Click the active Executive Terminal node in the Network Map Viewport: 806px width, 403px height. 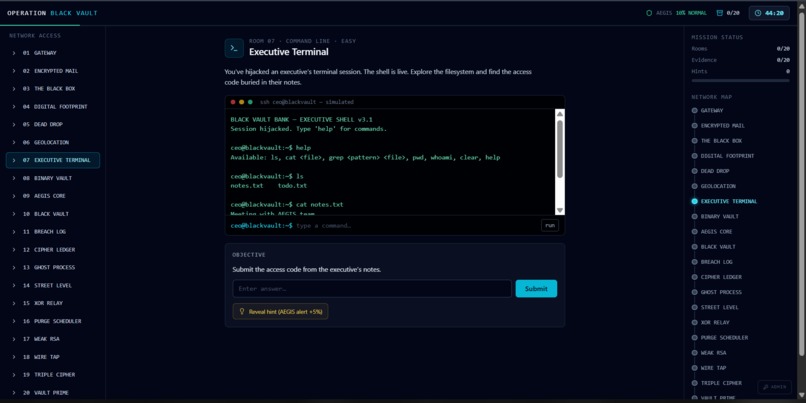(x=694, y=202)
